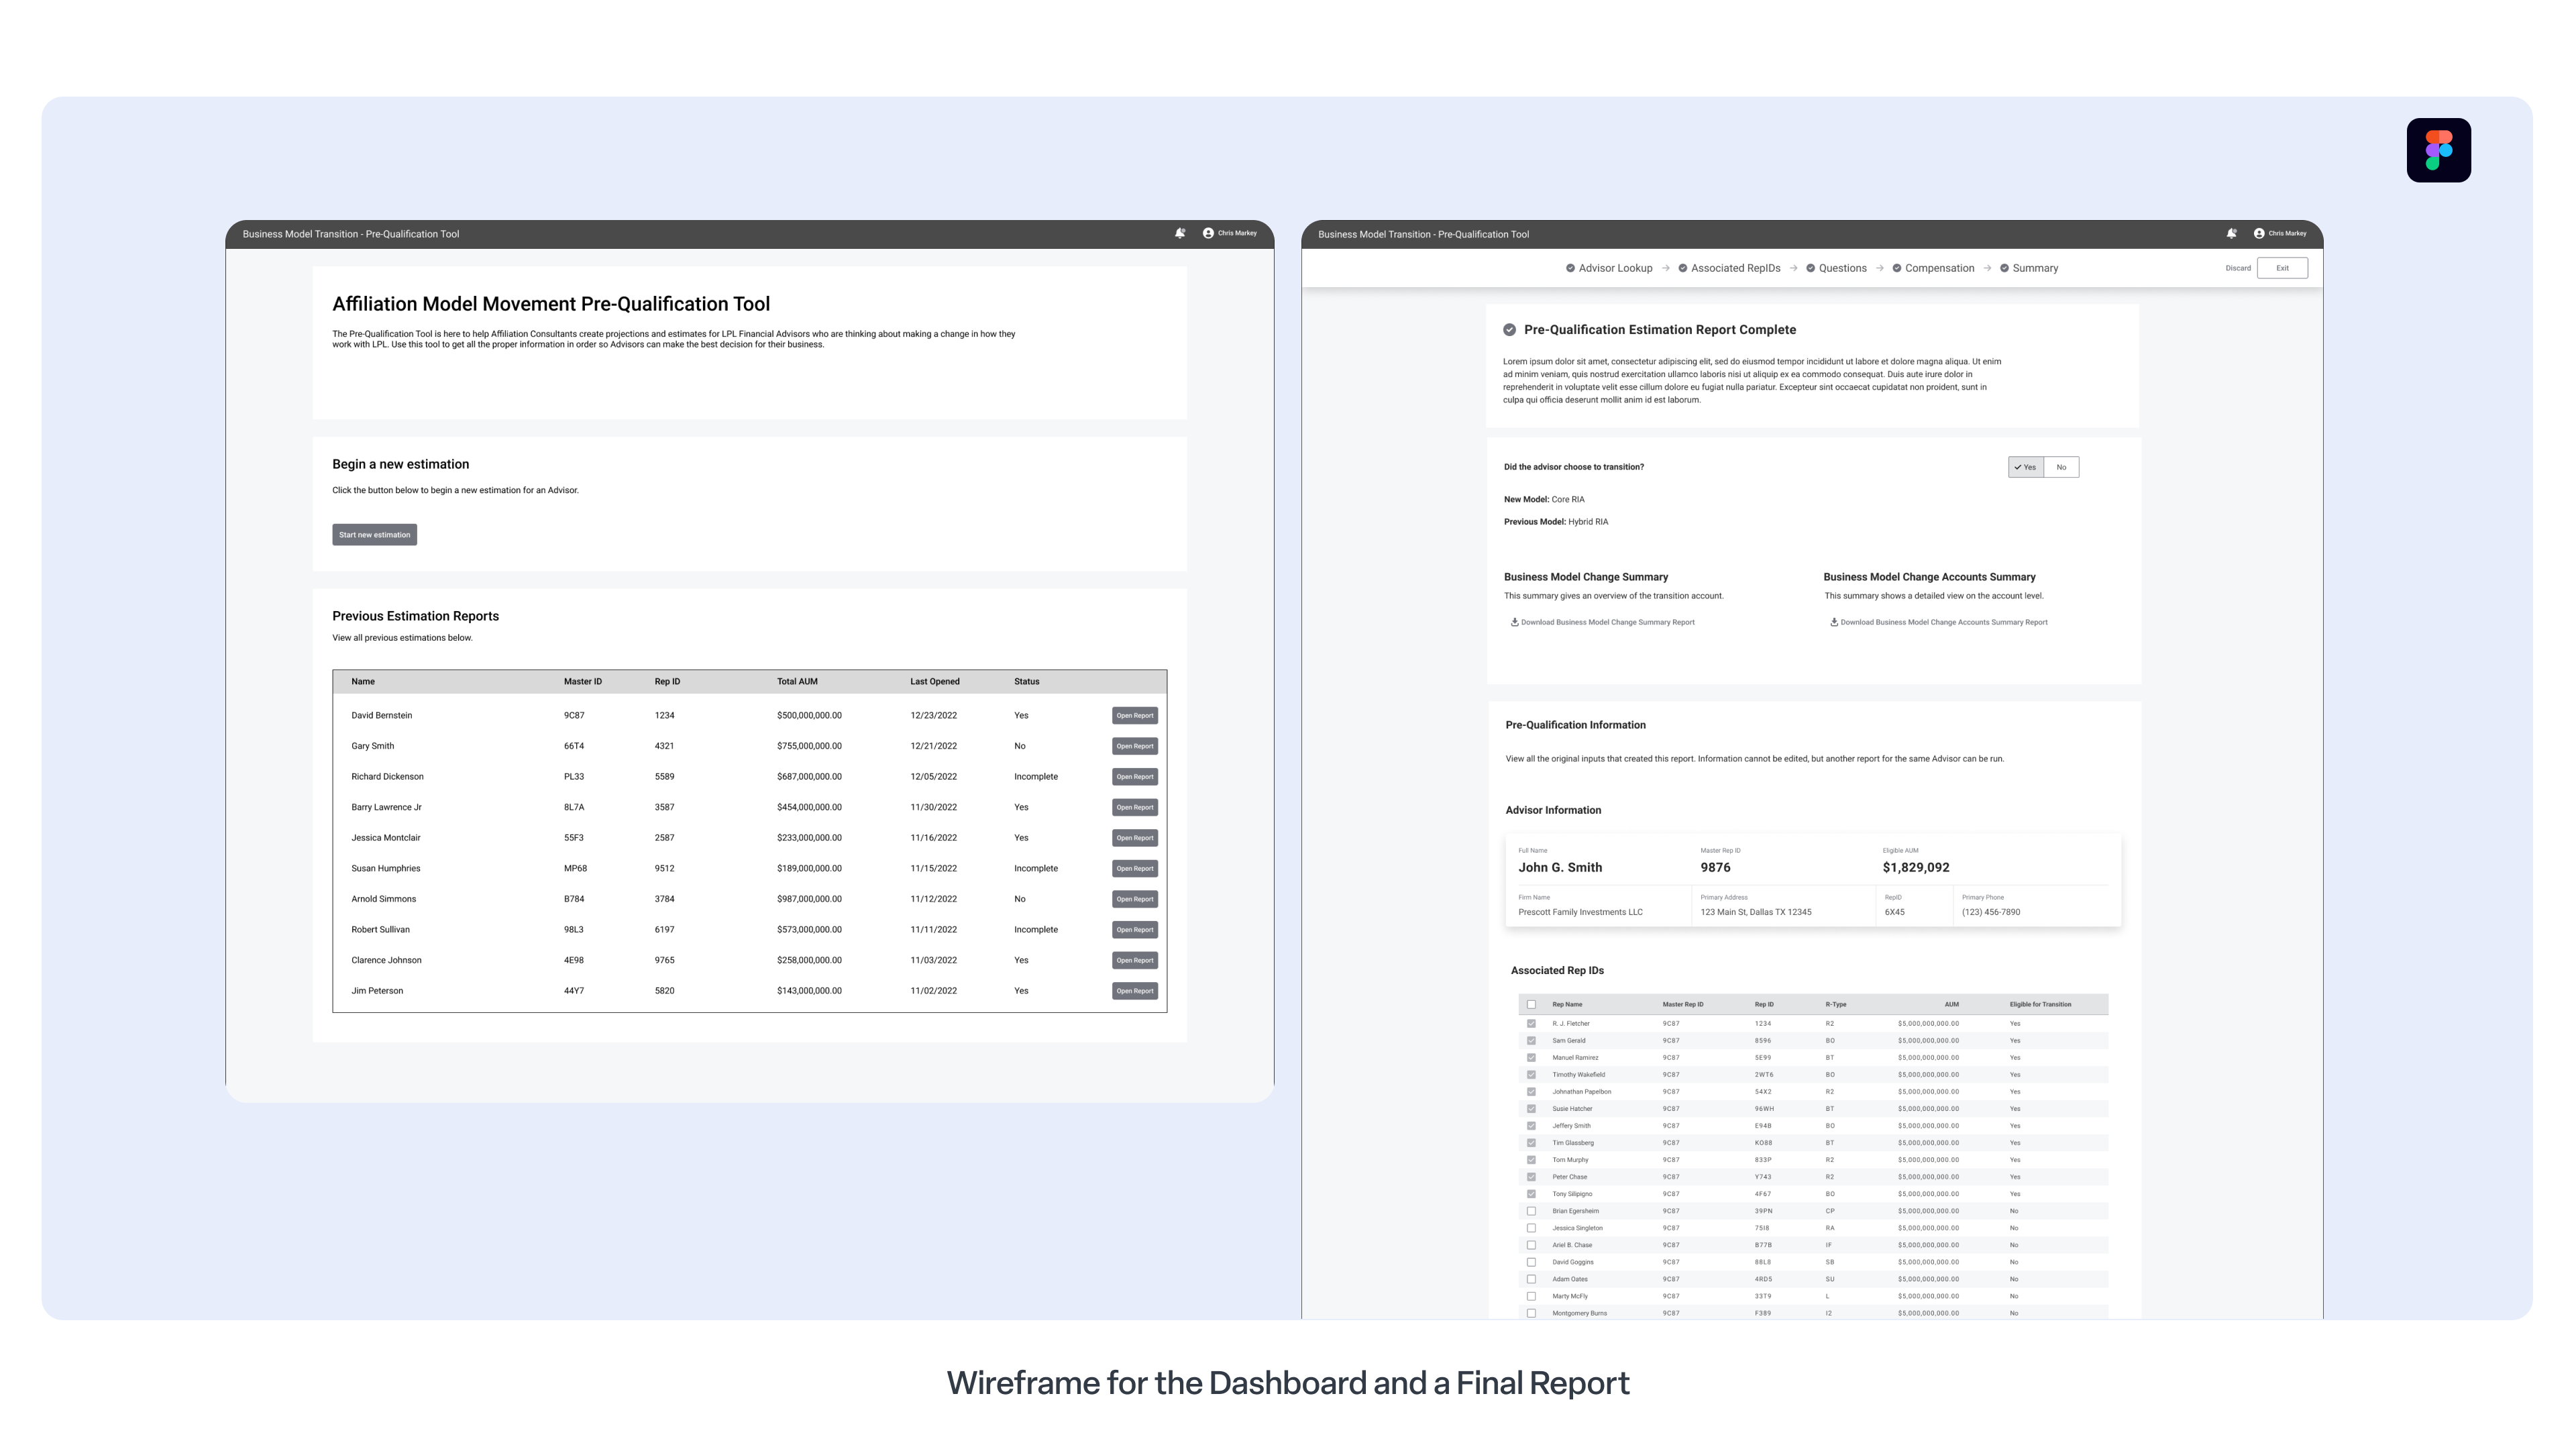Click download icon for Accounts Summary Report

[1834, 622]
